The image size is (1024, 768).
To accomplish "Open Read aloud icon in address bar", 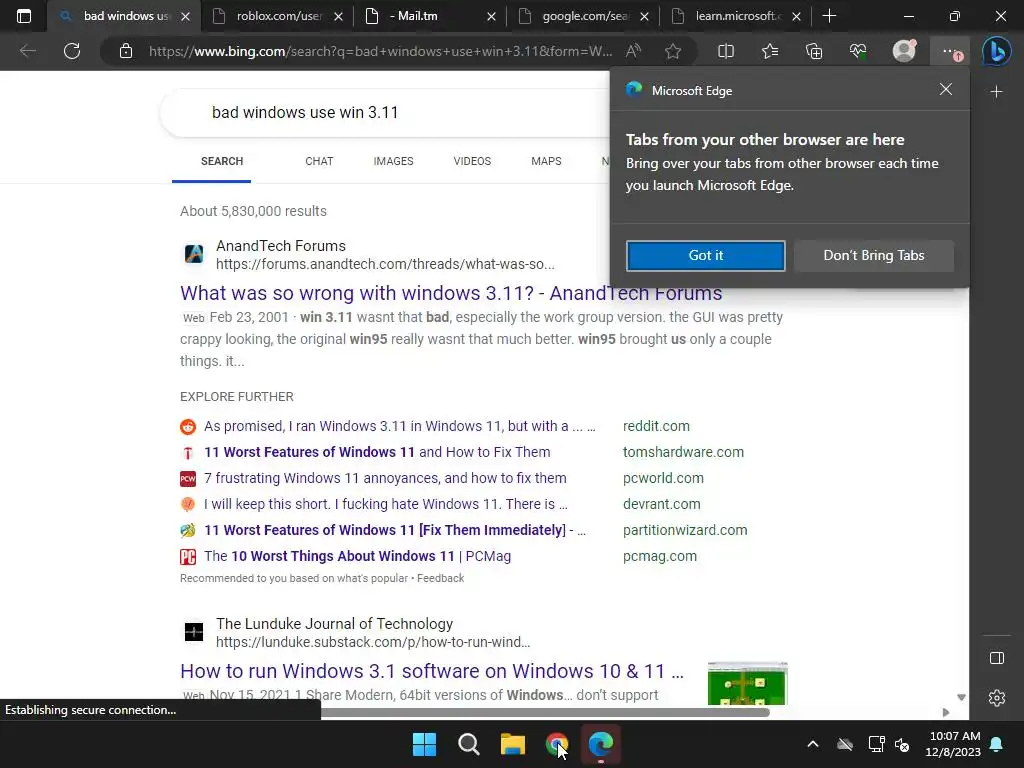I will coord(633,51).
